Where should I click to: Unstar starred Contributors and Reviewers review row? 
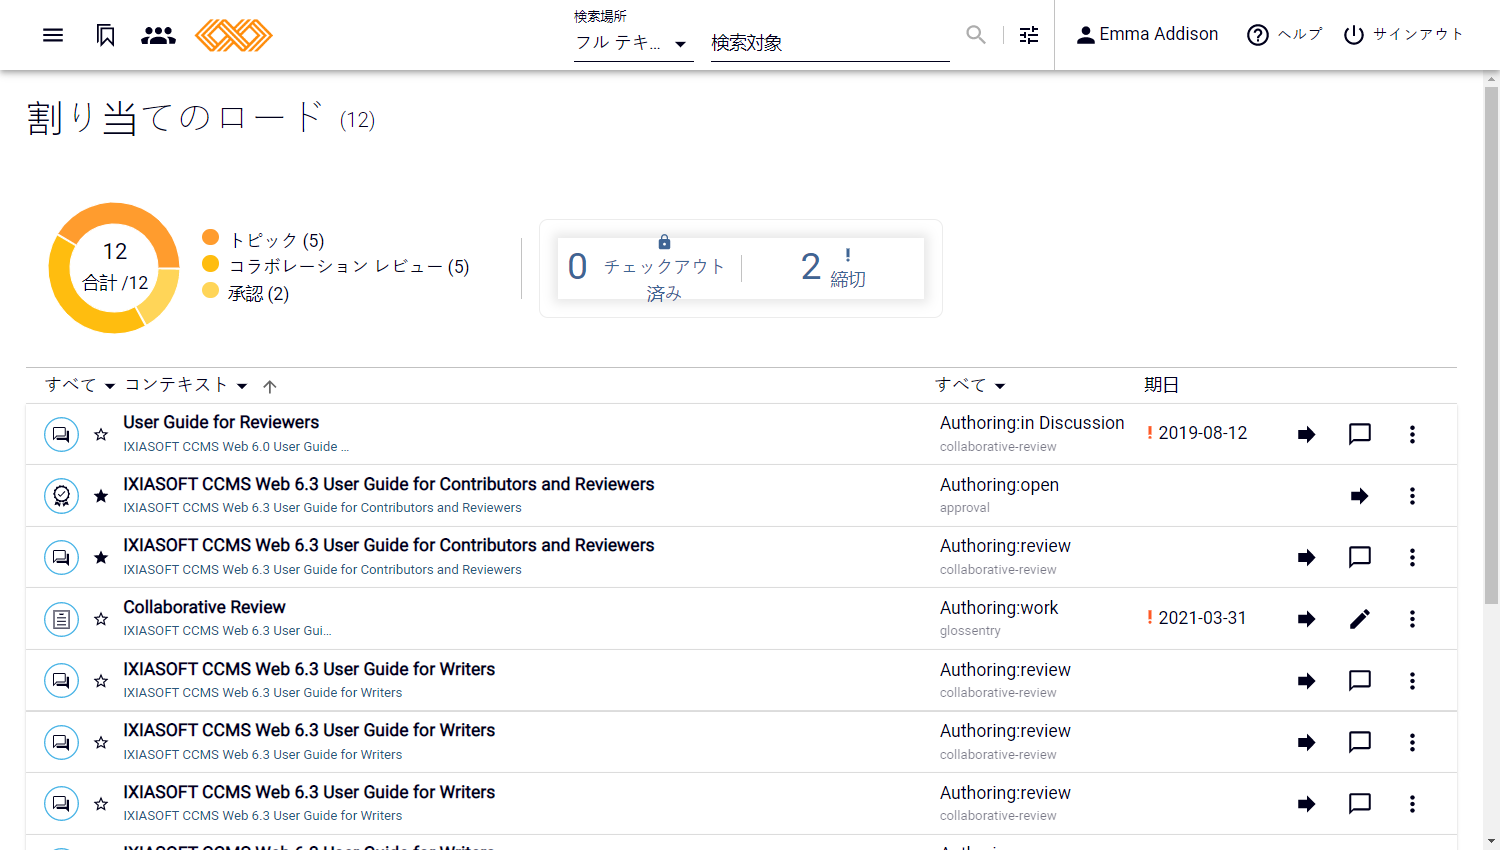101,557
